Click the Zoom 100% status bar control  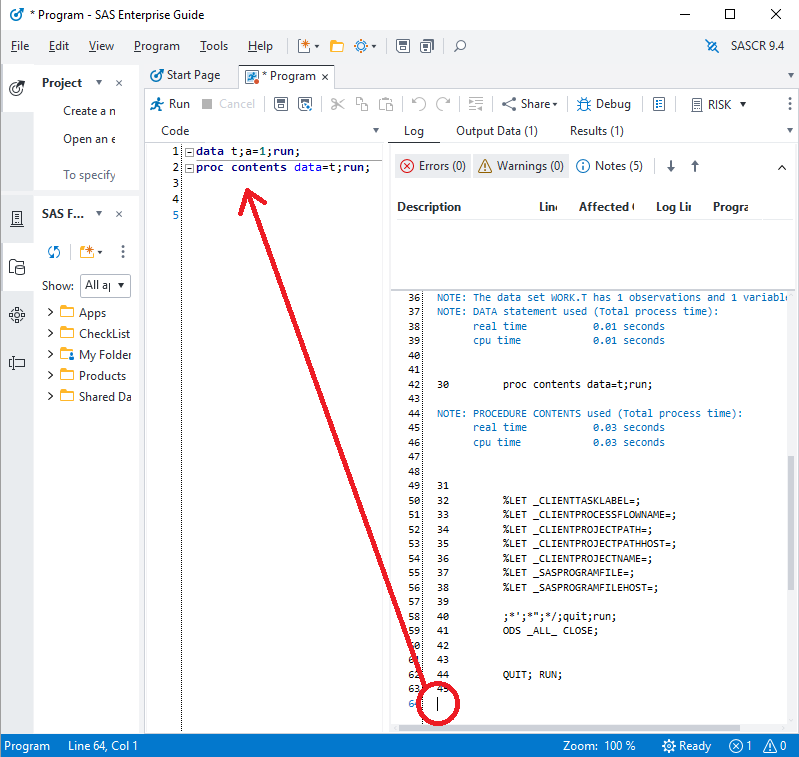coord(599,746)
